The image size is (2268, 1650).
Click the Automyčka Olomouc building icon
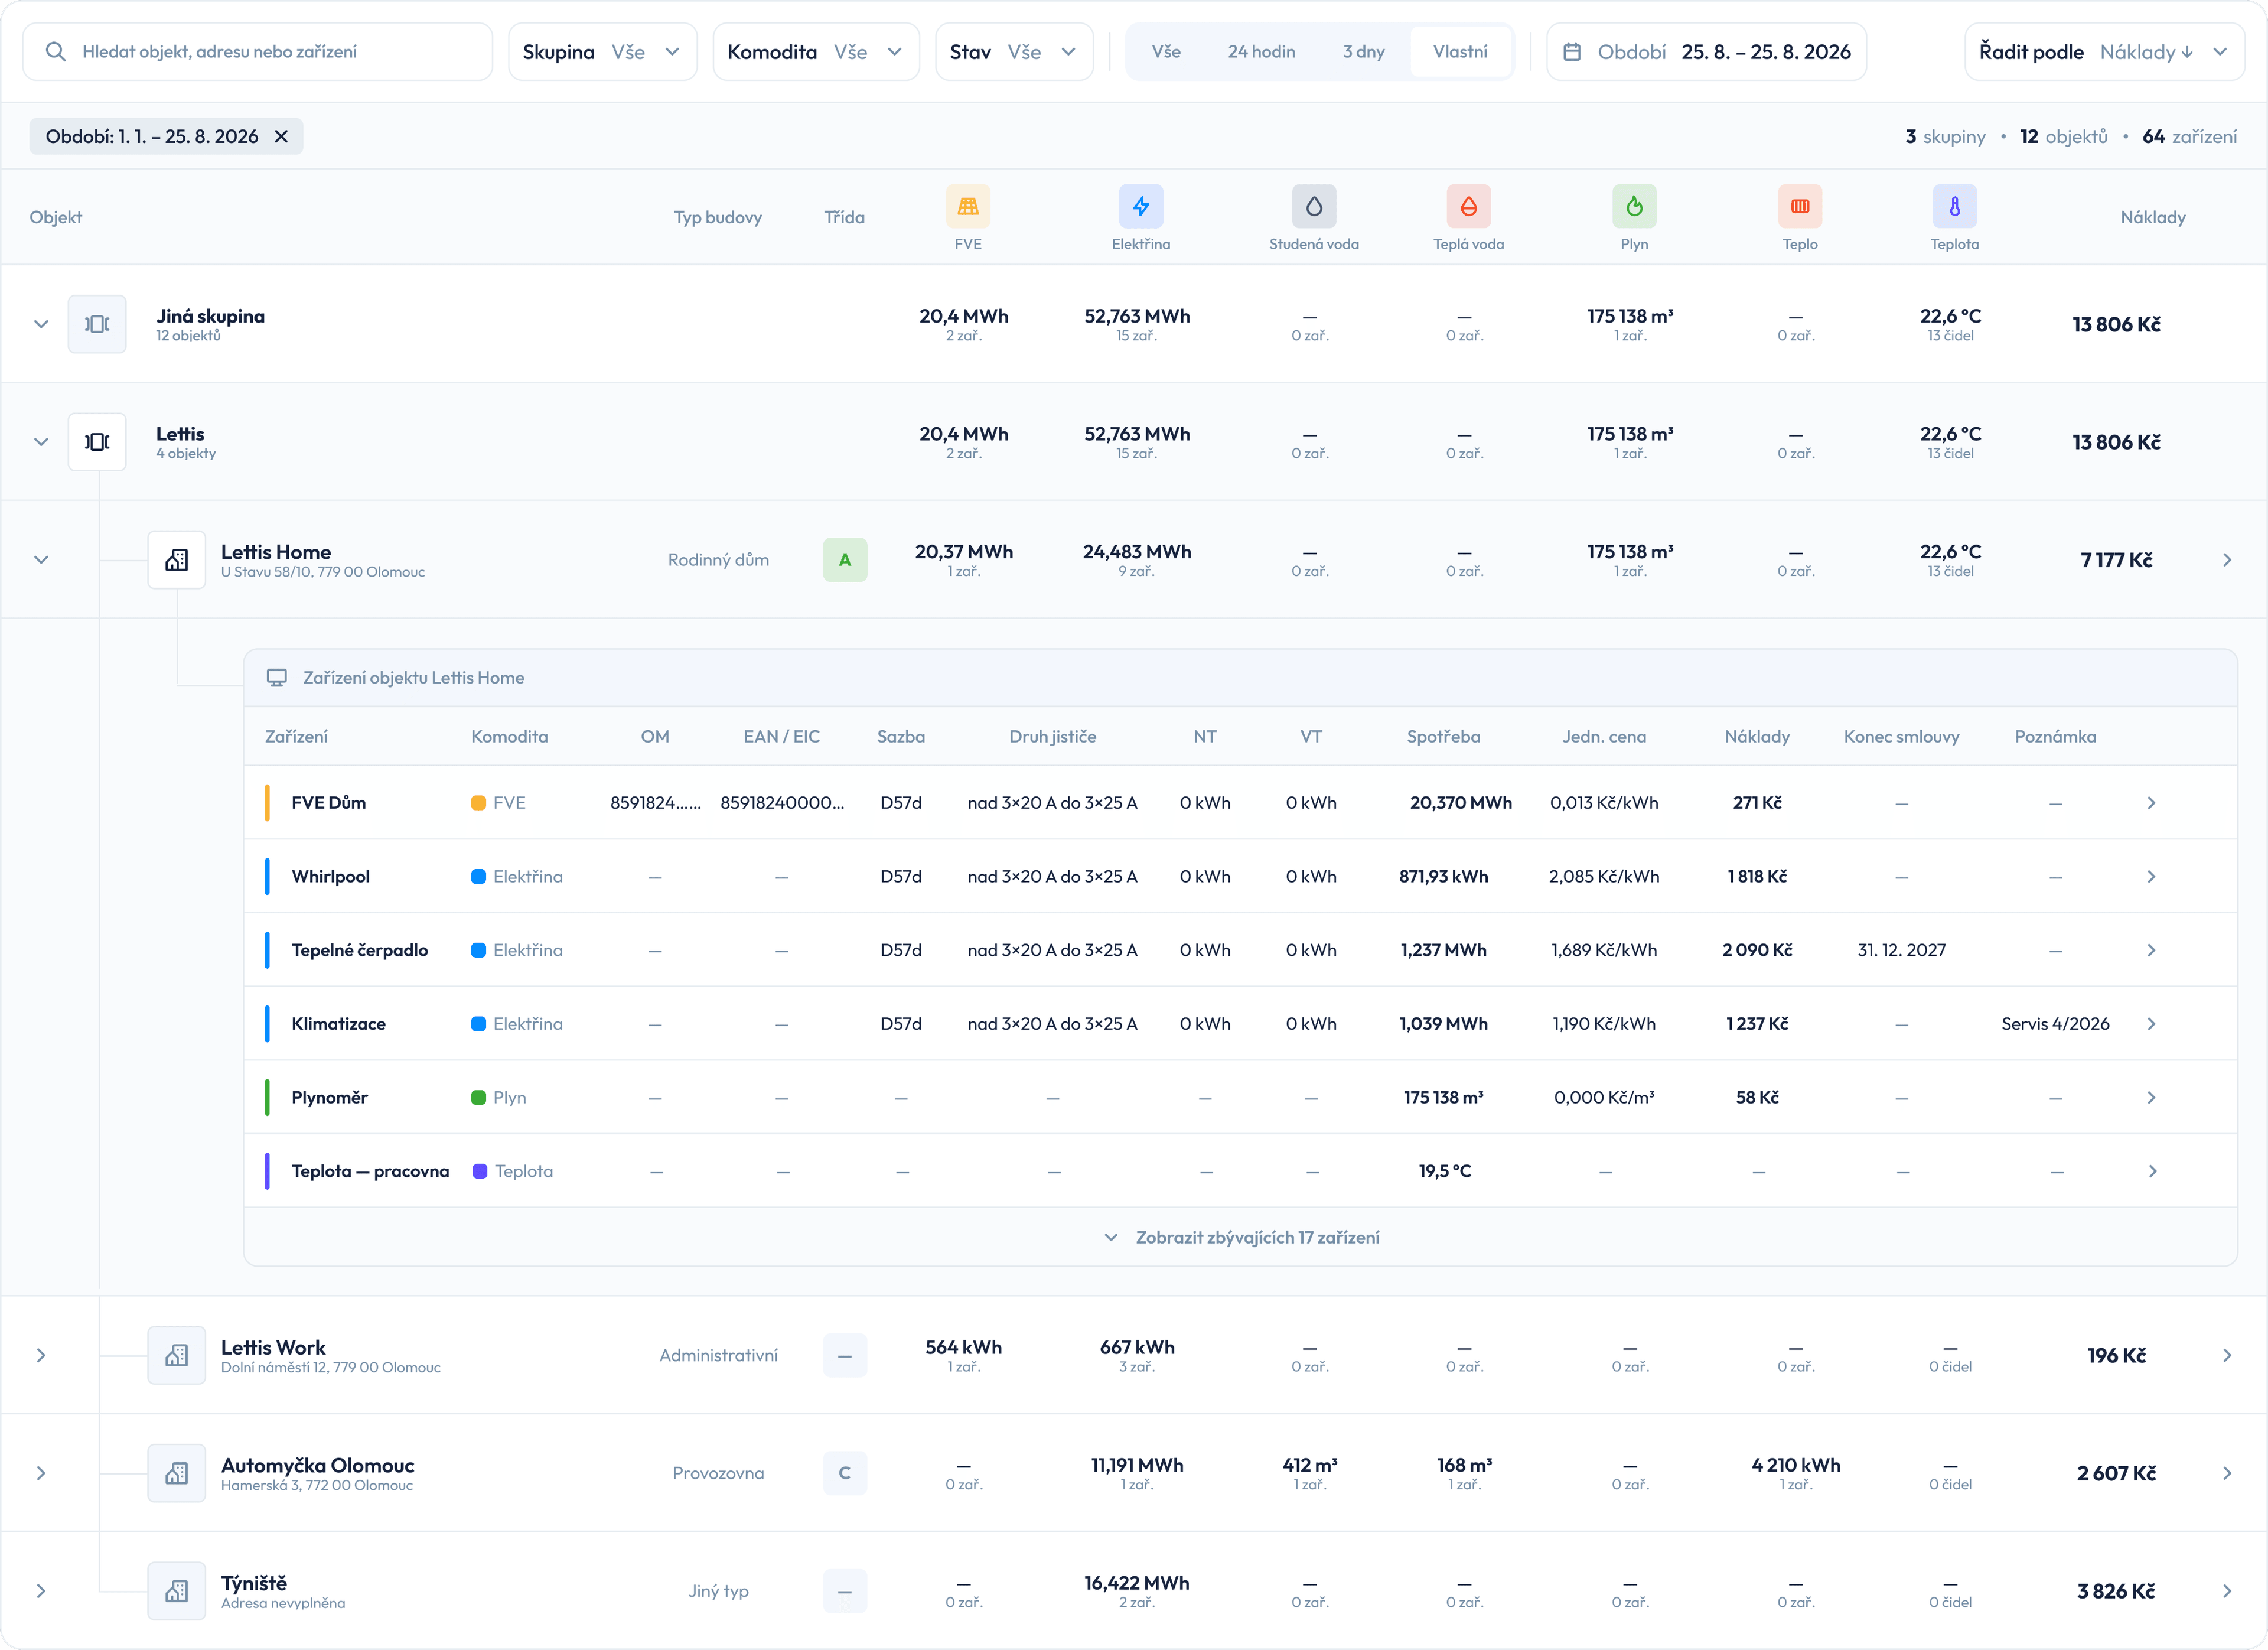click(x=177, y=1473)
